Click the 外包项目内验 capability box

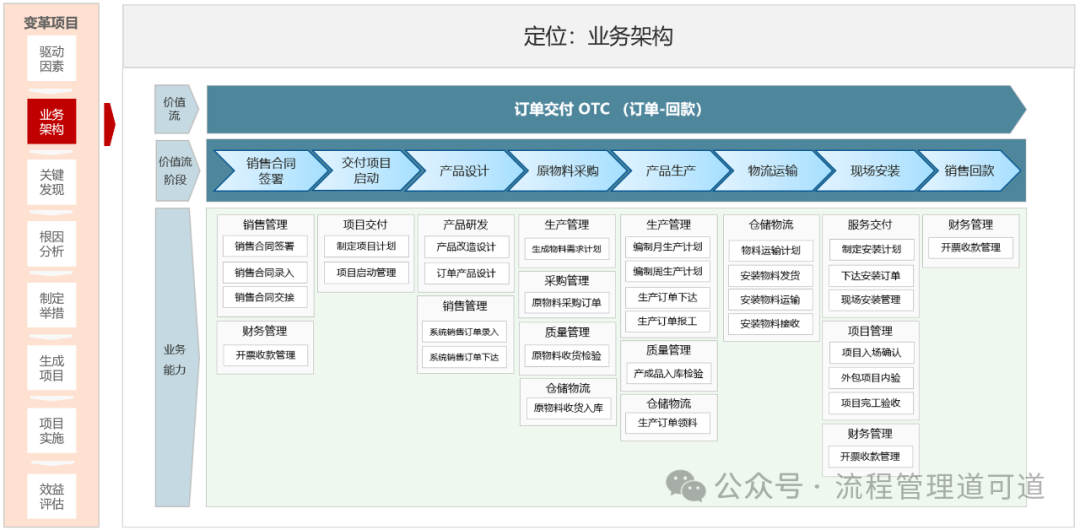[x=870, y=378]
